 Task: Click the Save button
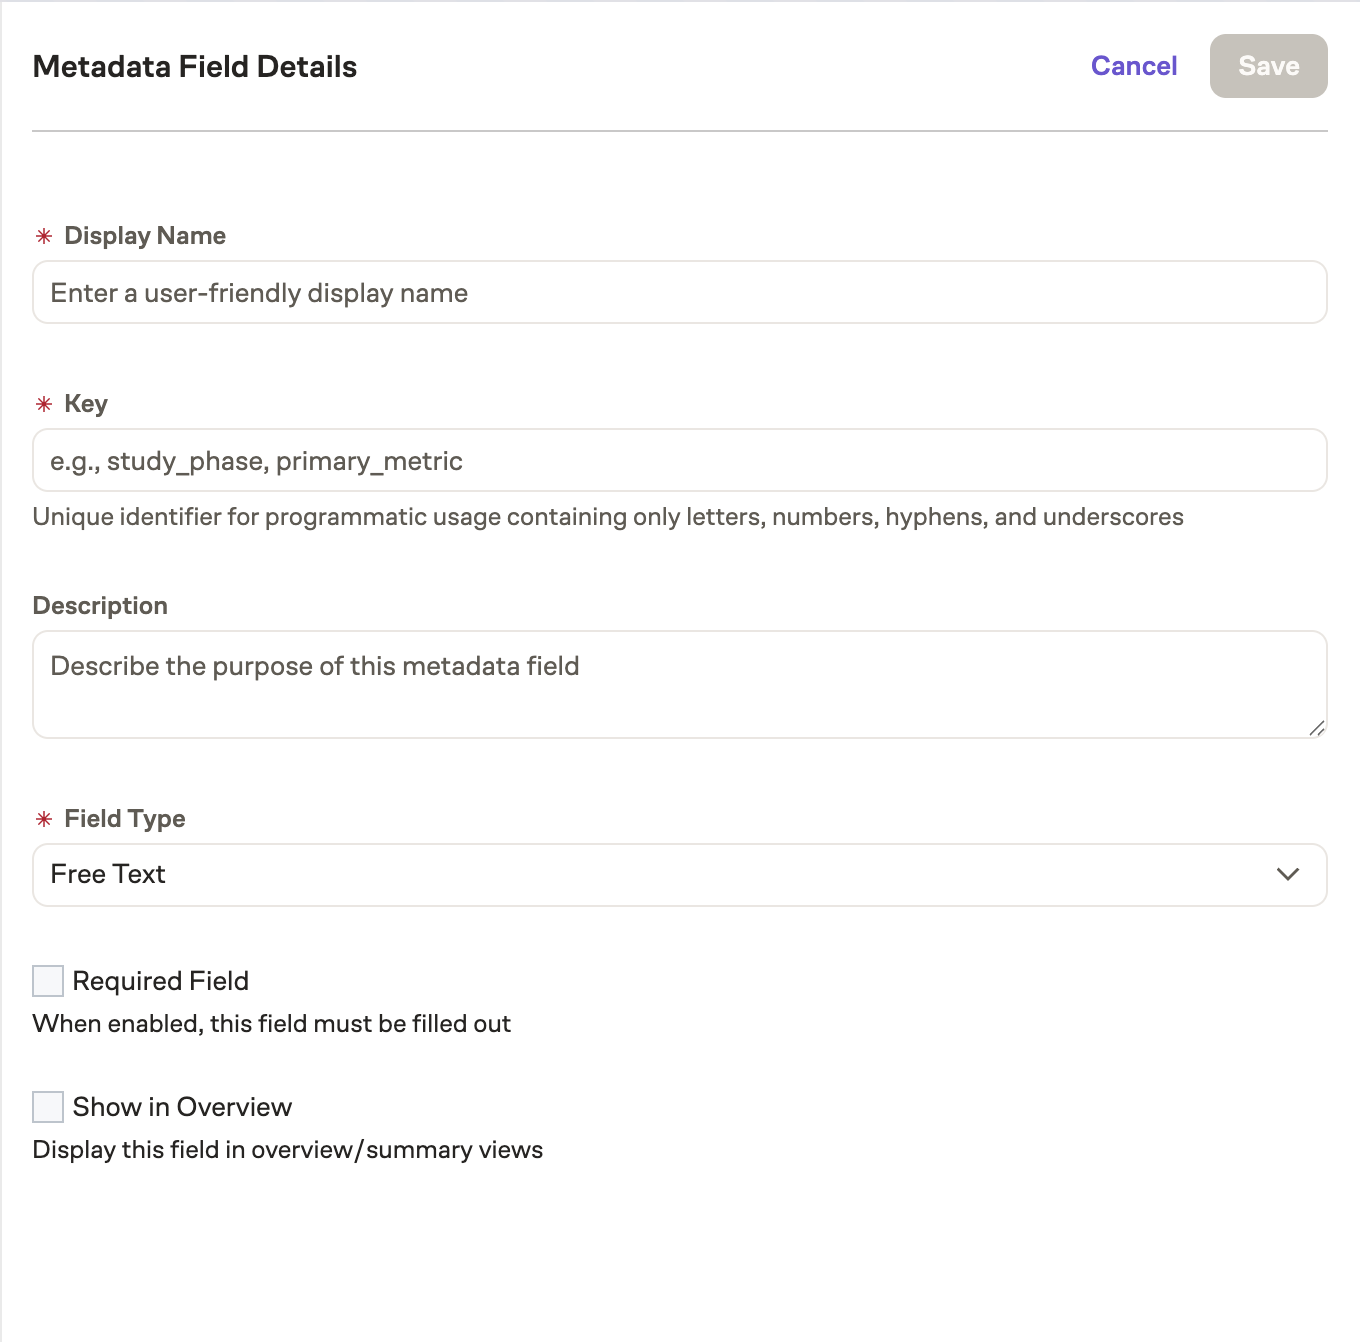click(x=1268, y=65)
